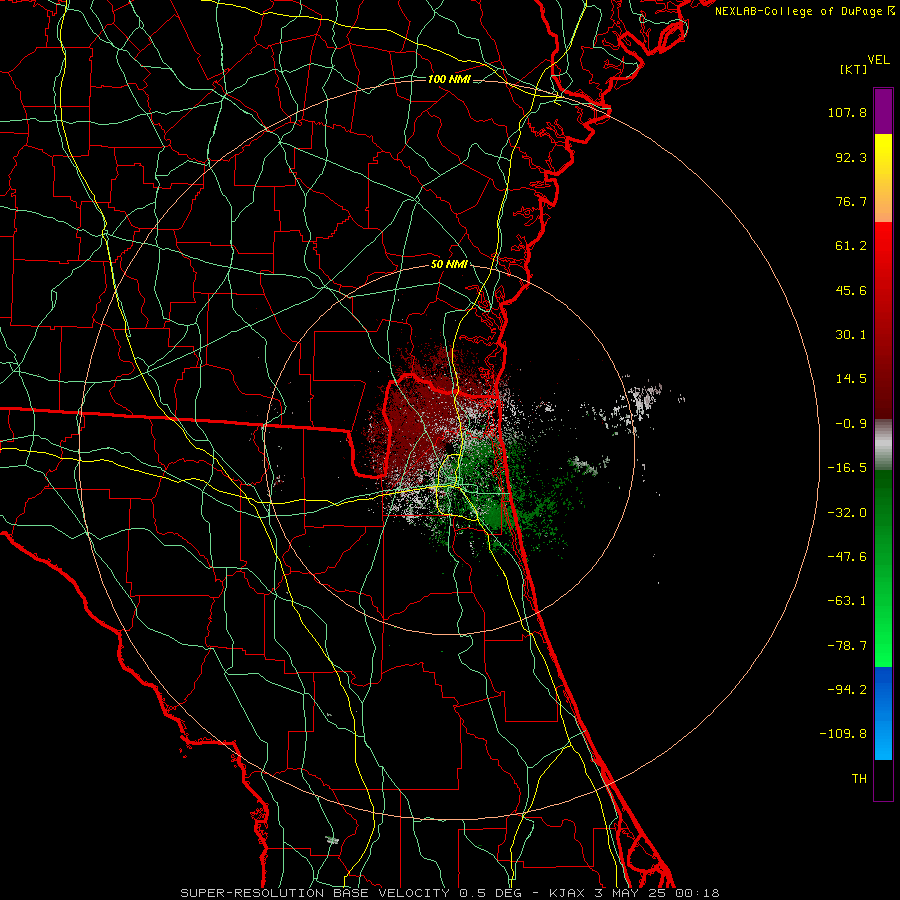Select the 45.6 legend value

851,290
